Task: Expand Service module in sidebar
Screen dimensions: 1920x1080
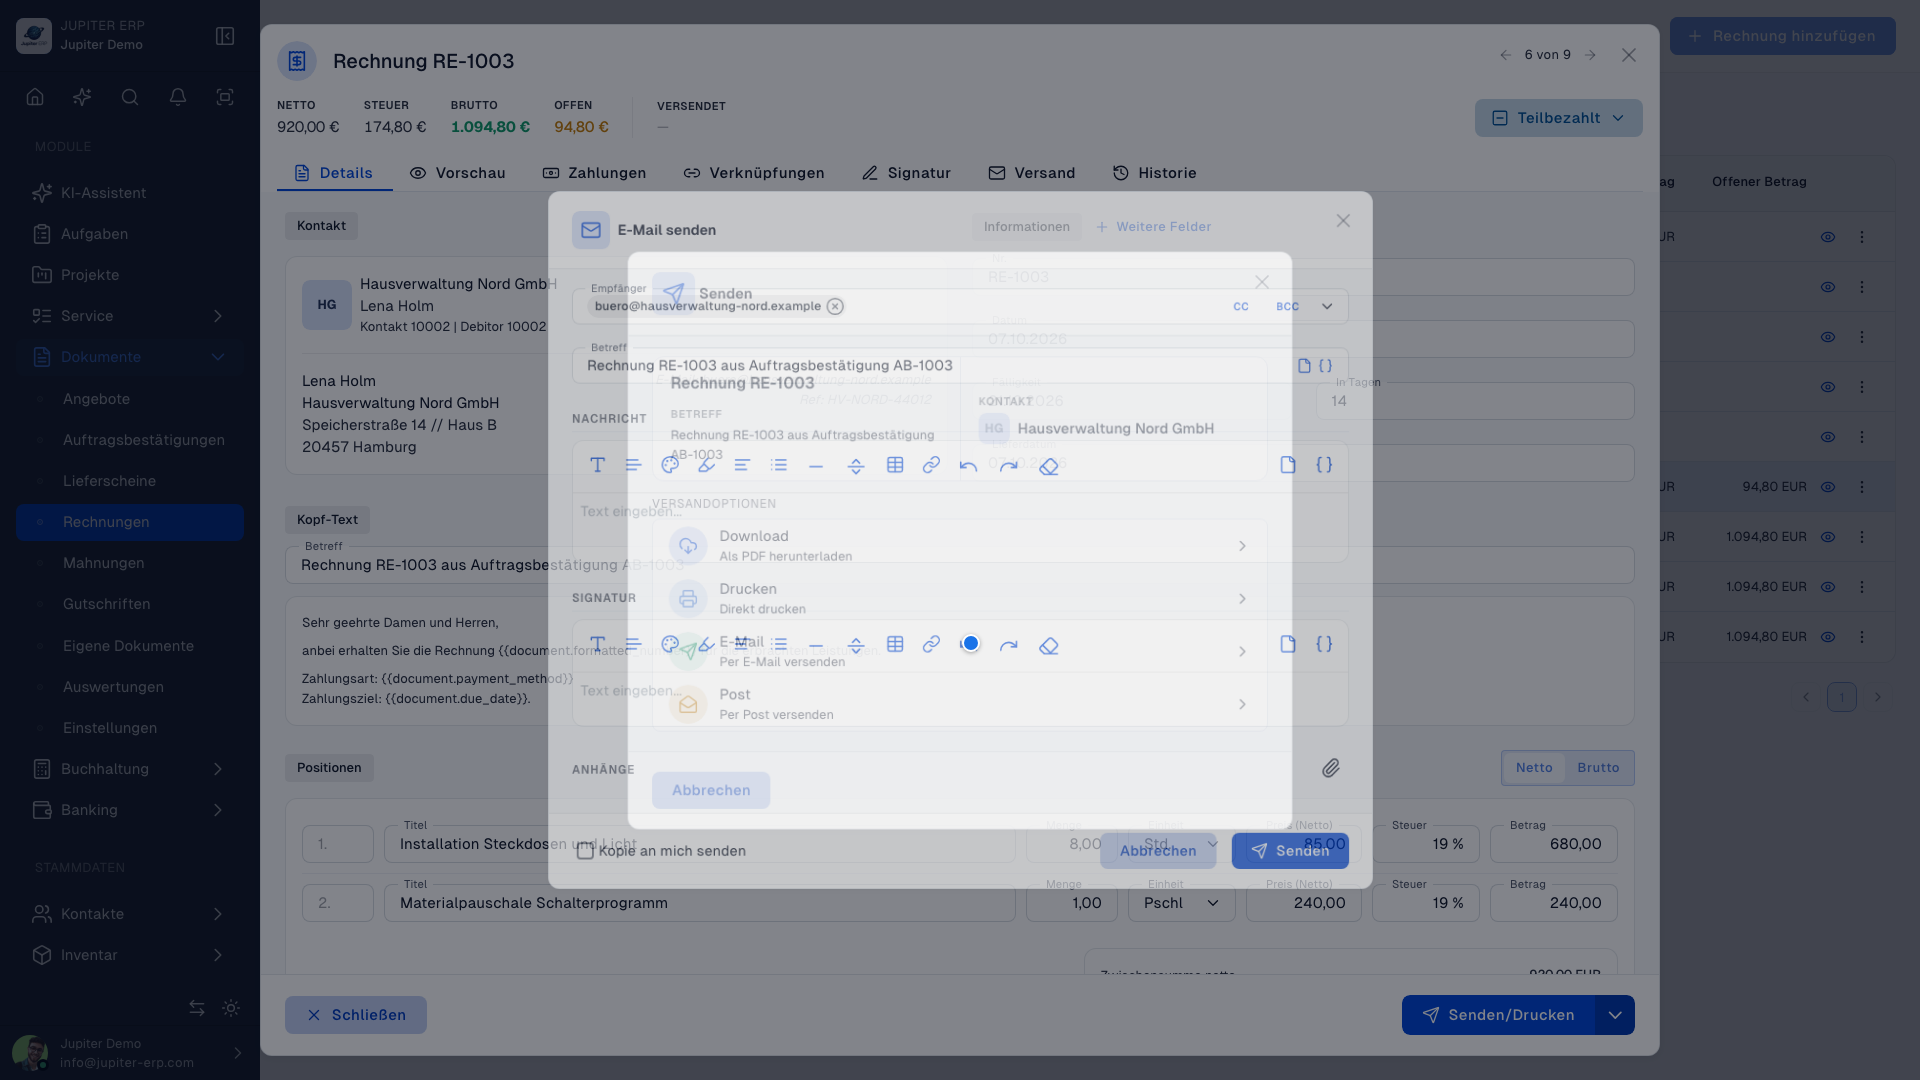Action: click(218, 316)
